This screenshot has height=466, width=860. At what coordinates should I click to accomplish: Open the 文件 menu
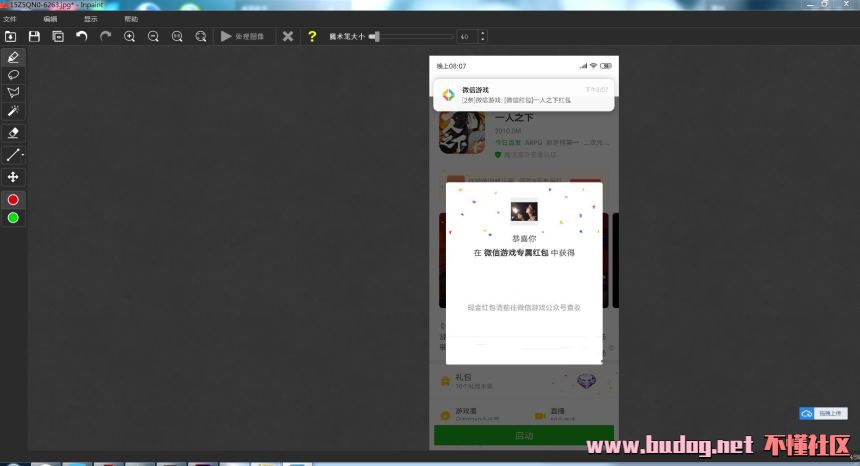(x=10, y=19)
